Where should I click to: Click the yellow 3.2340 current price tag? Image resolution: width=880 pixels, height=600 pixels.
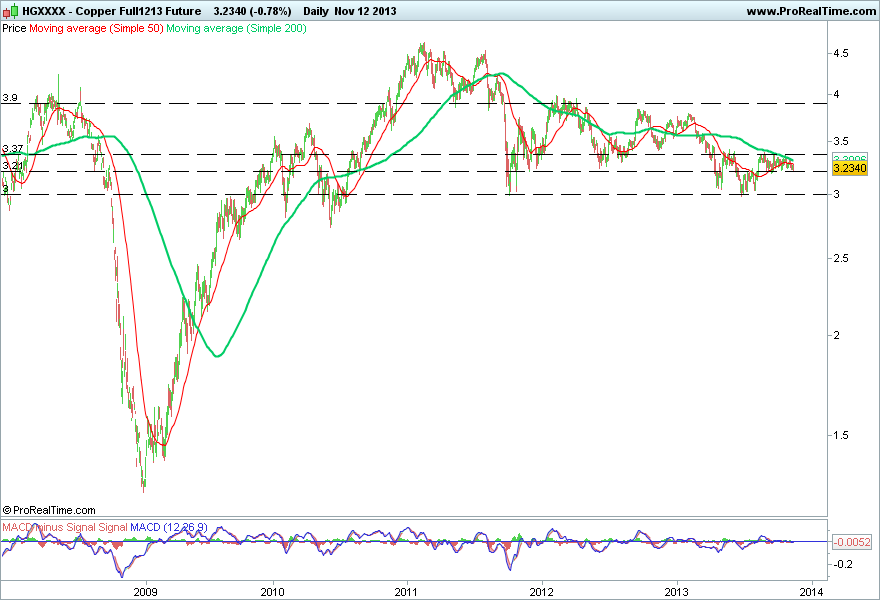(x=850, y=168)
